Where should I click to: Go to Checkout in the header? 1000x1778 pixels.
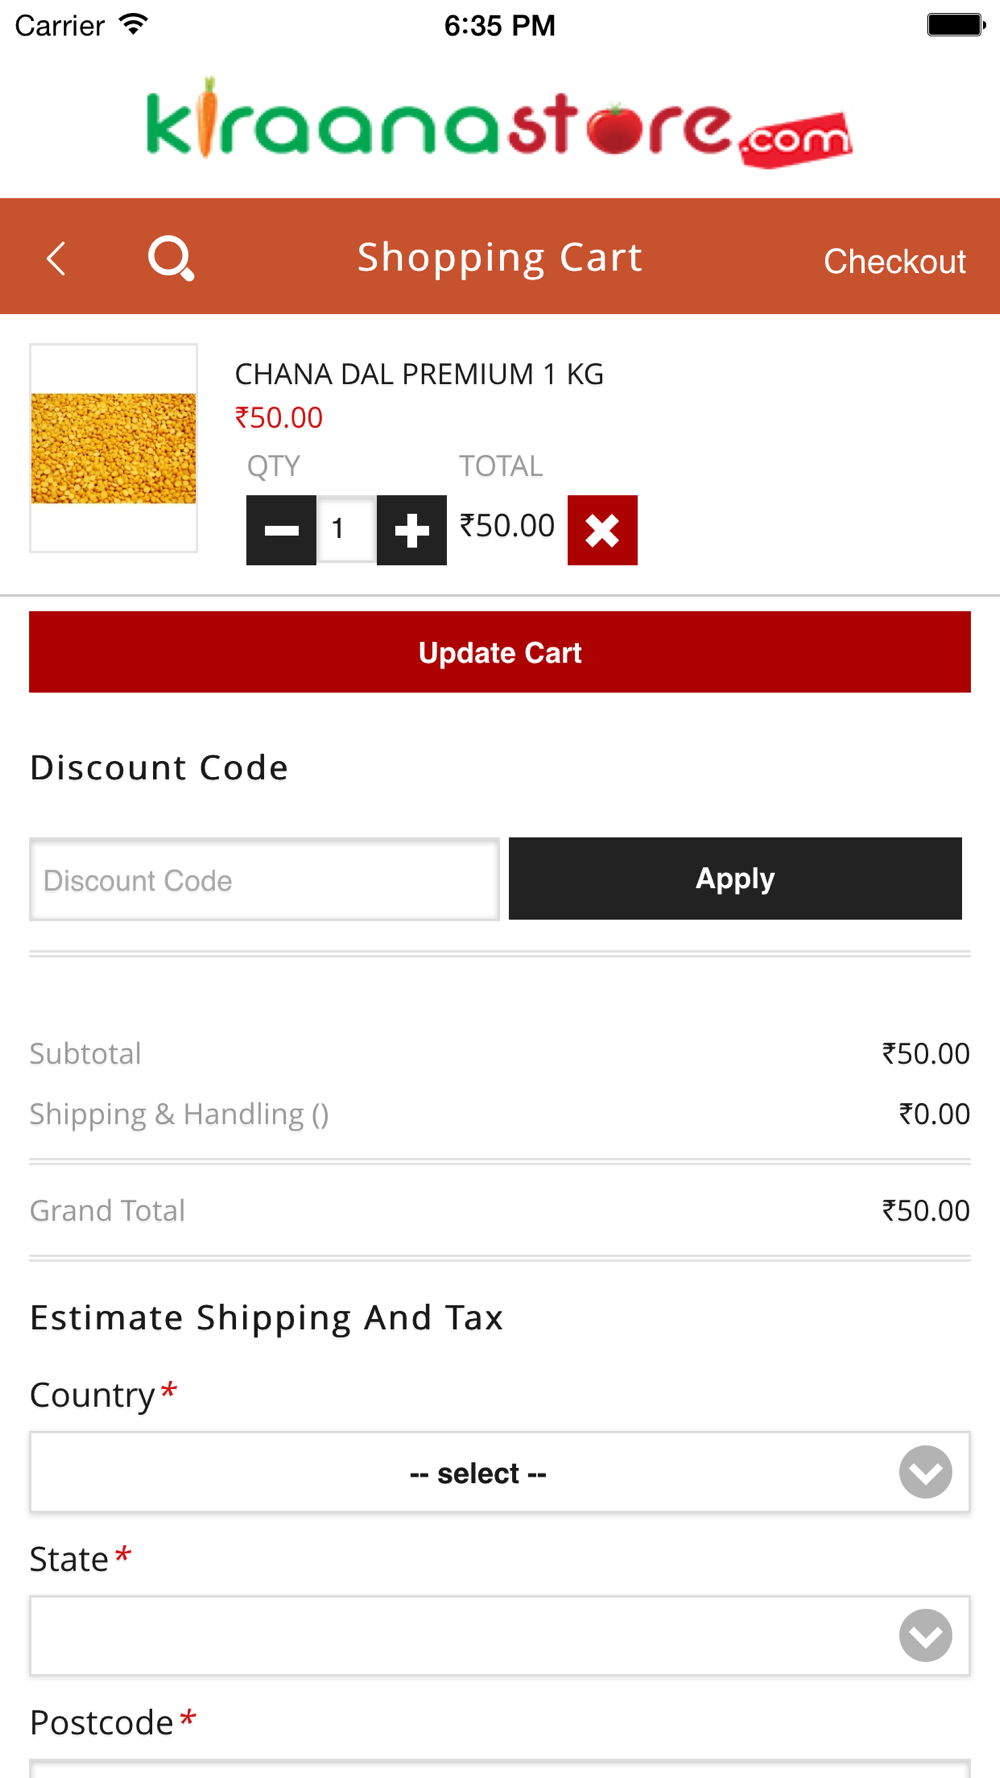(x=894, y=261)
